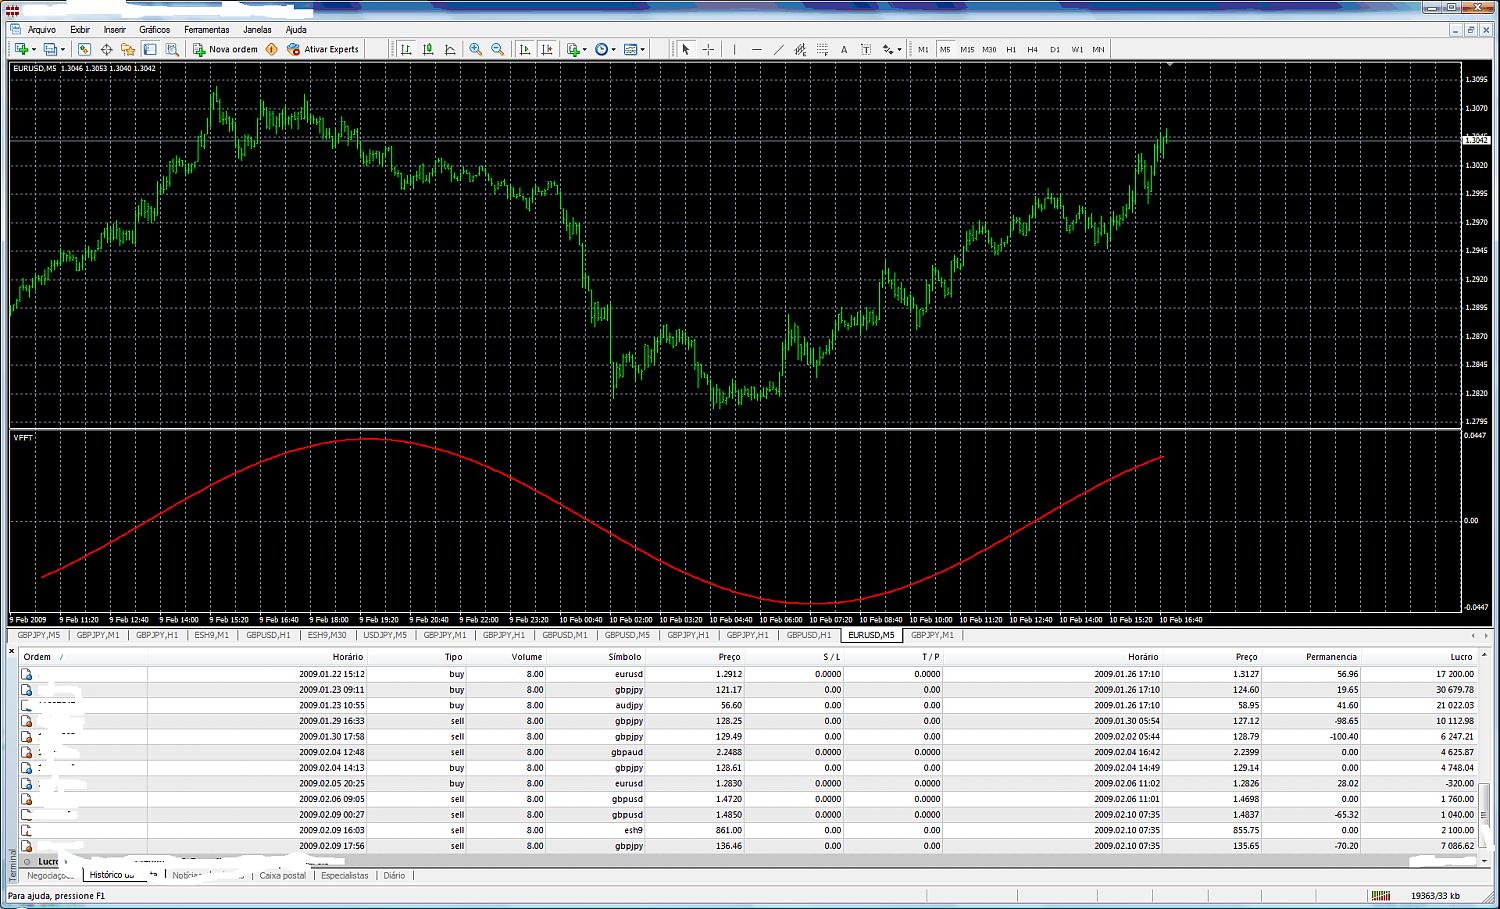Viewport: 1500px width, 909px height.
Task: Toggle the Ativar Experts button
Action: point(322,49)
